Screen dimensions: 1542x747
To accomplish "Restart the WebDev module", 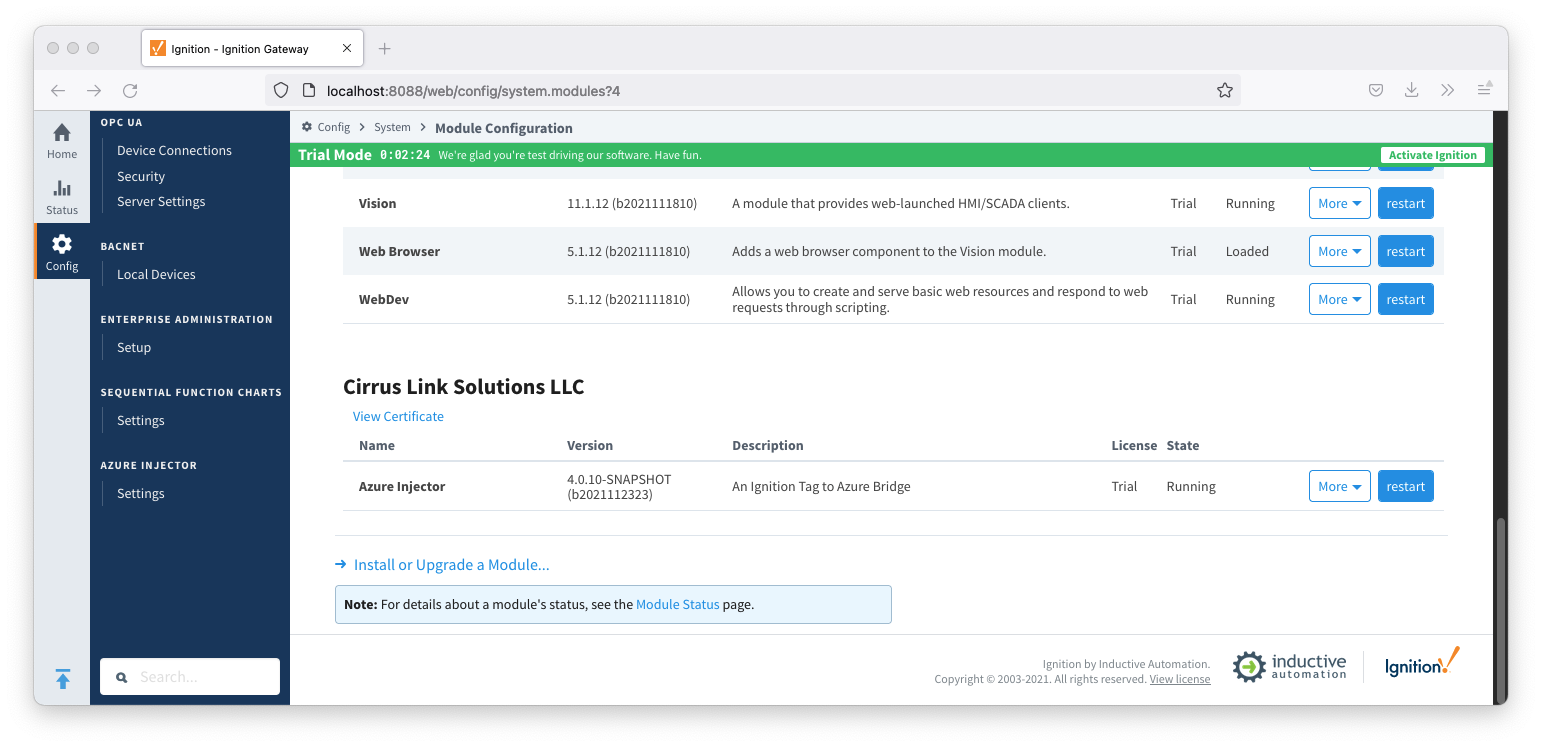I will click(1405, 299).
